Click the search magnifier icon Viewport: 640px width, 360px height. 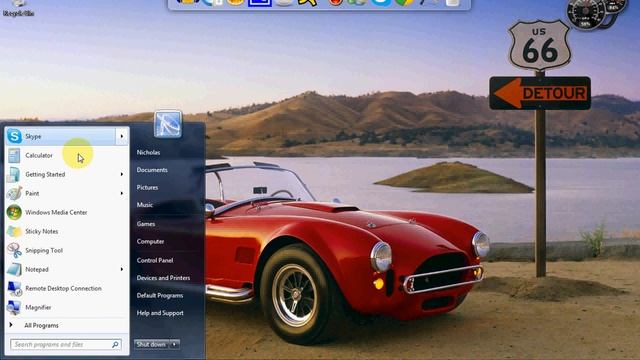coord(115,344)
